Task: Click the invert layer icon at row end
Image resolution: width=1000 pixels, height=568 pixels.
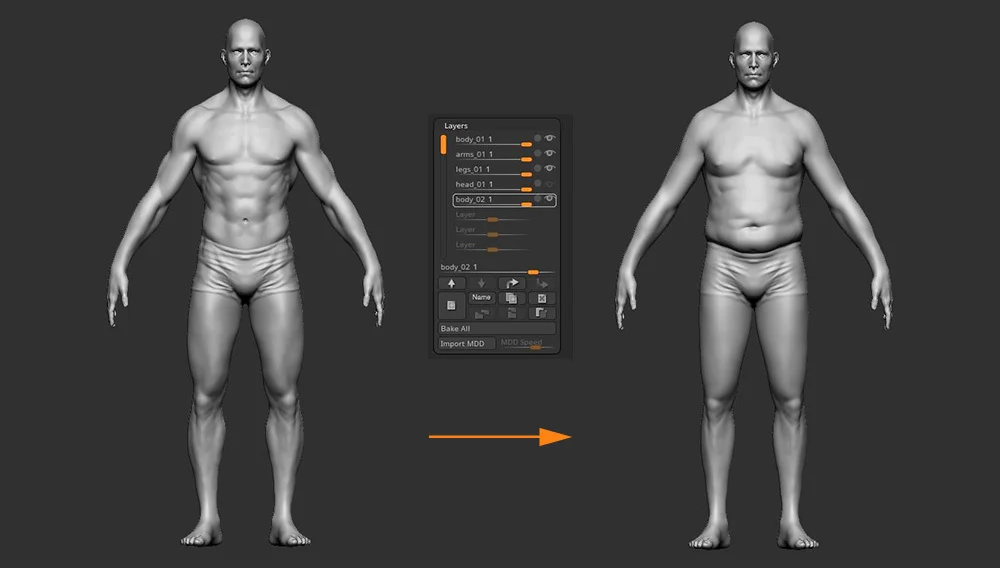Action: 542,313
